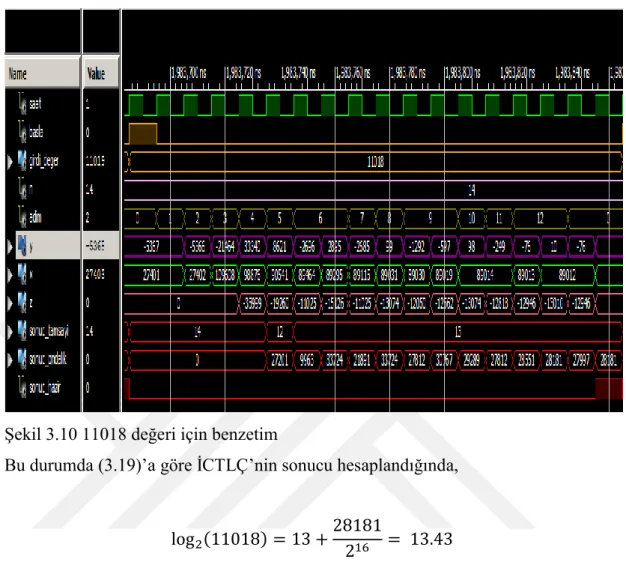Select the sonuc_ondalik signal name

(x=48, y=359)
